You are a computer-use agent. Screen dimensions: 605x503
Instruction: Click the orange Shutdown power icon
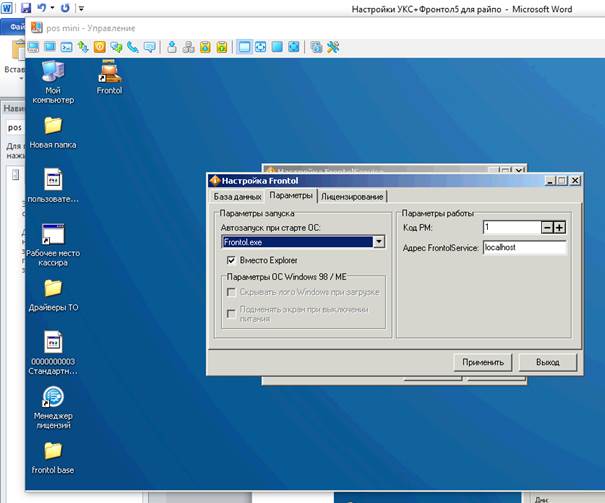click(100, 47)
